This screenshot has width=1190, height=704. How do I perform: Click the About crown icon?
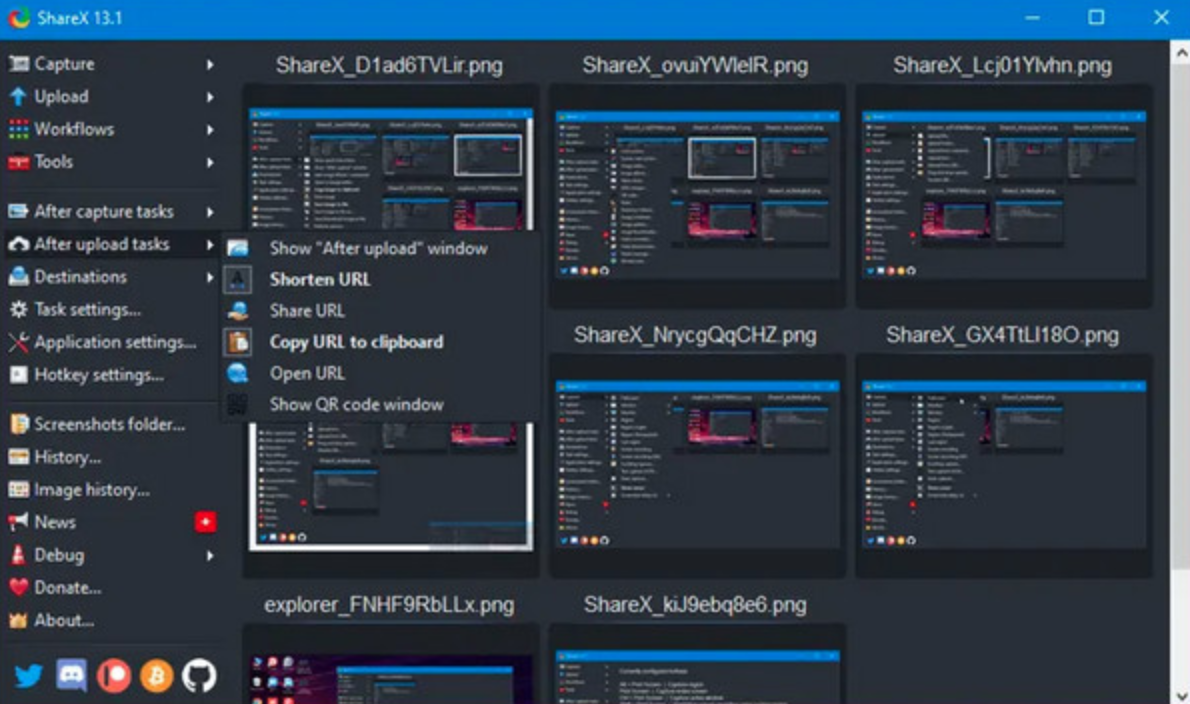[18, 620]
